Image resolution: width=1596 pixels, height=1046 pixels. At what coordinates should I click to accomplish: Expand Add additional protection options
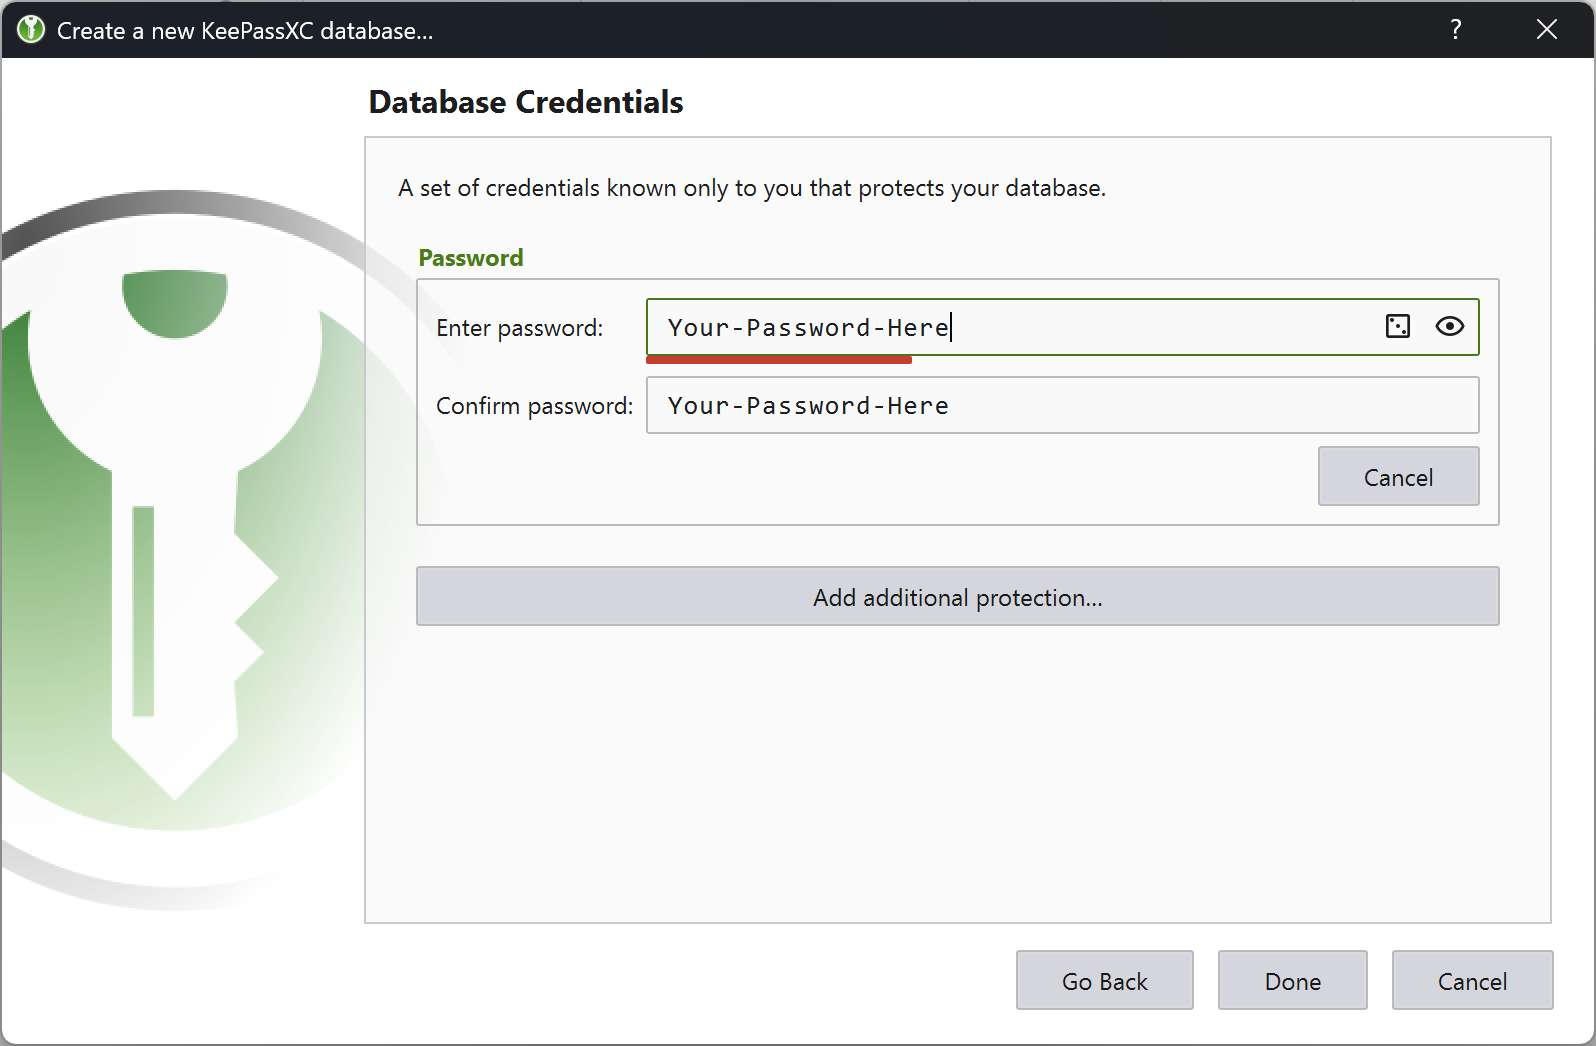[x=957, y=597]
